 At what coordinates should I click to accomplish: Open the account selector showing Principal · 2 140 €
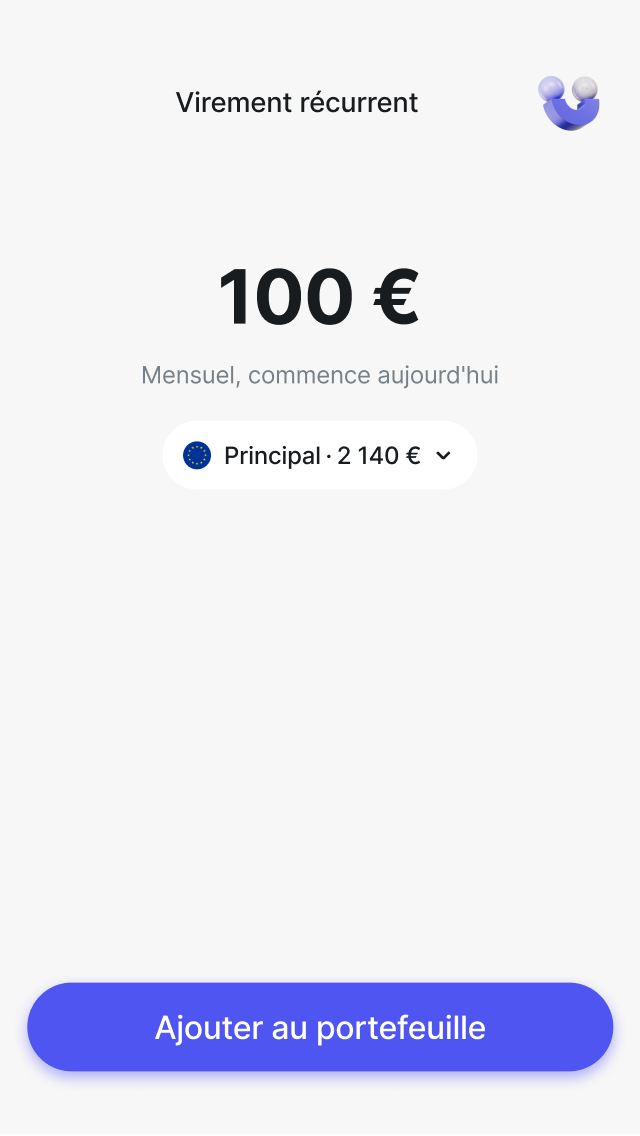(x=320, y=455)
